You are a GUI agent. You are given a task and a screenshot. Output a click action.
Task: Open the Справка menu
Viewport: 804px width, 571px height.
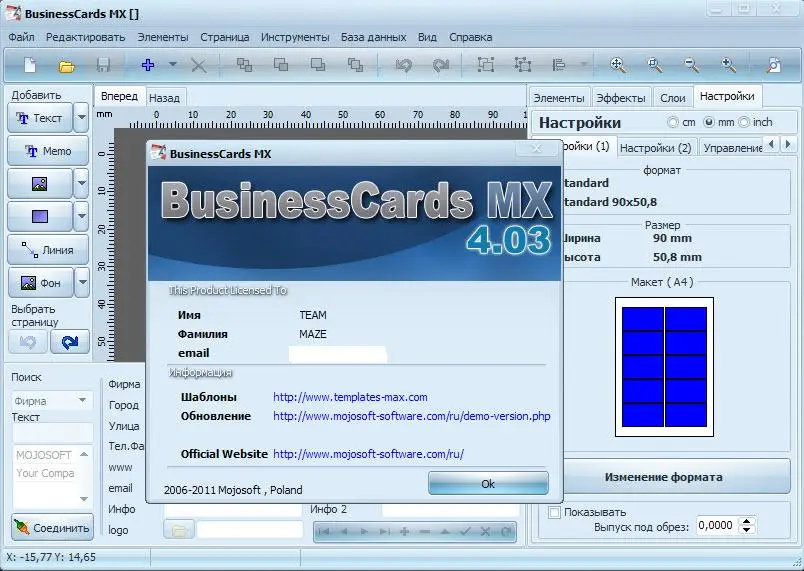click(x=471, y=37)
